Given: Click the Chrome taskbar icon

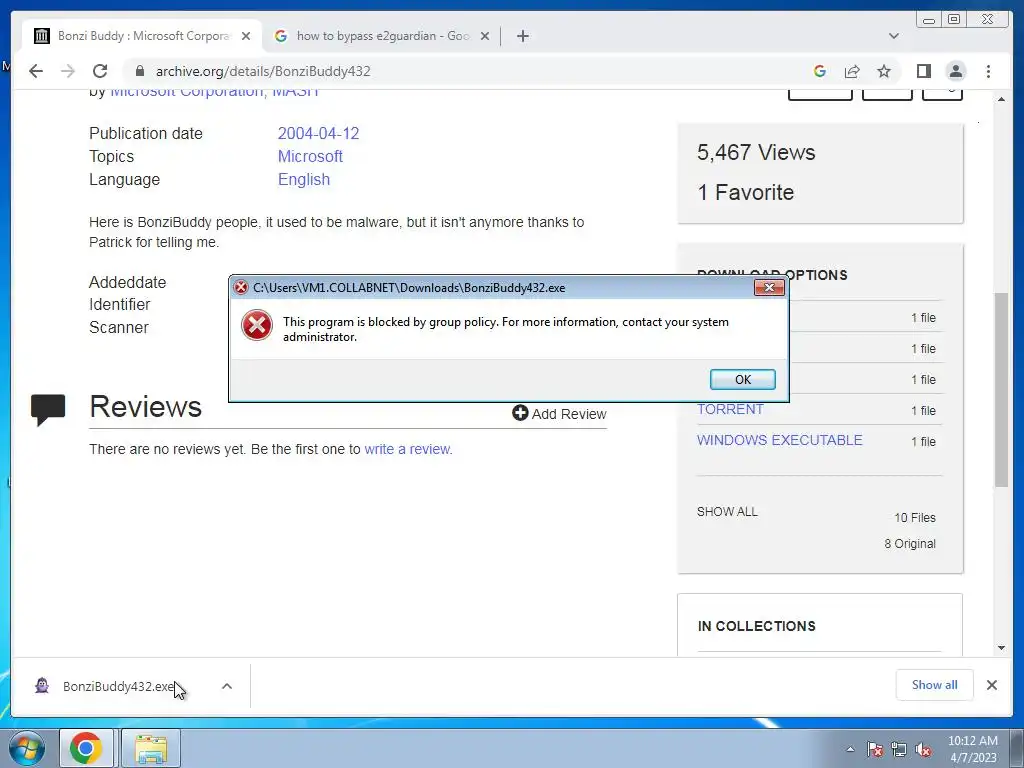Looking at the screenshot, I should [x=86, y=748].
